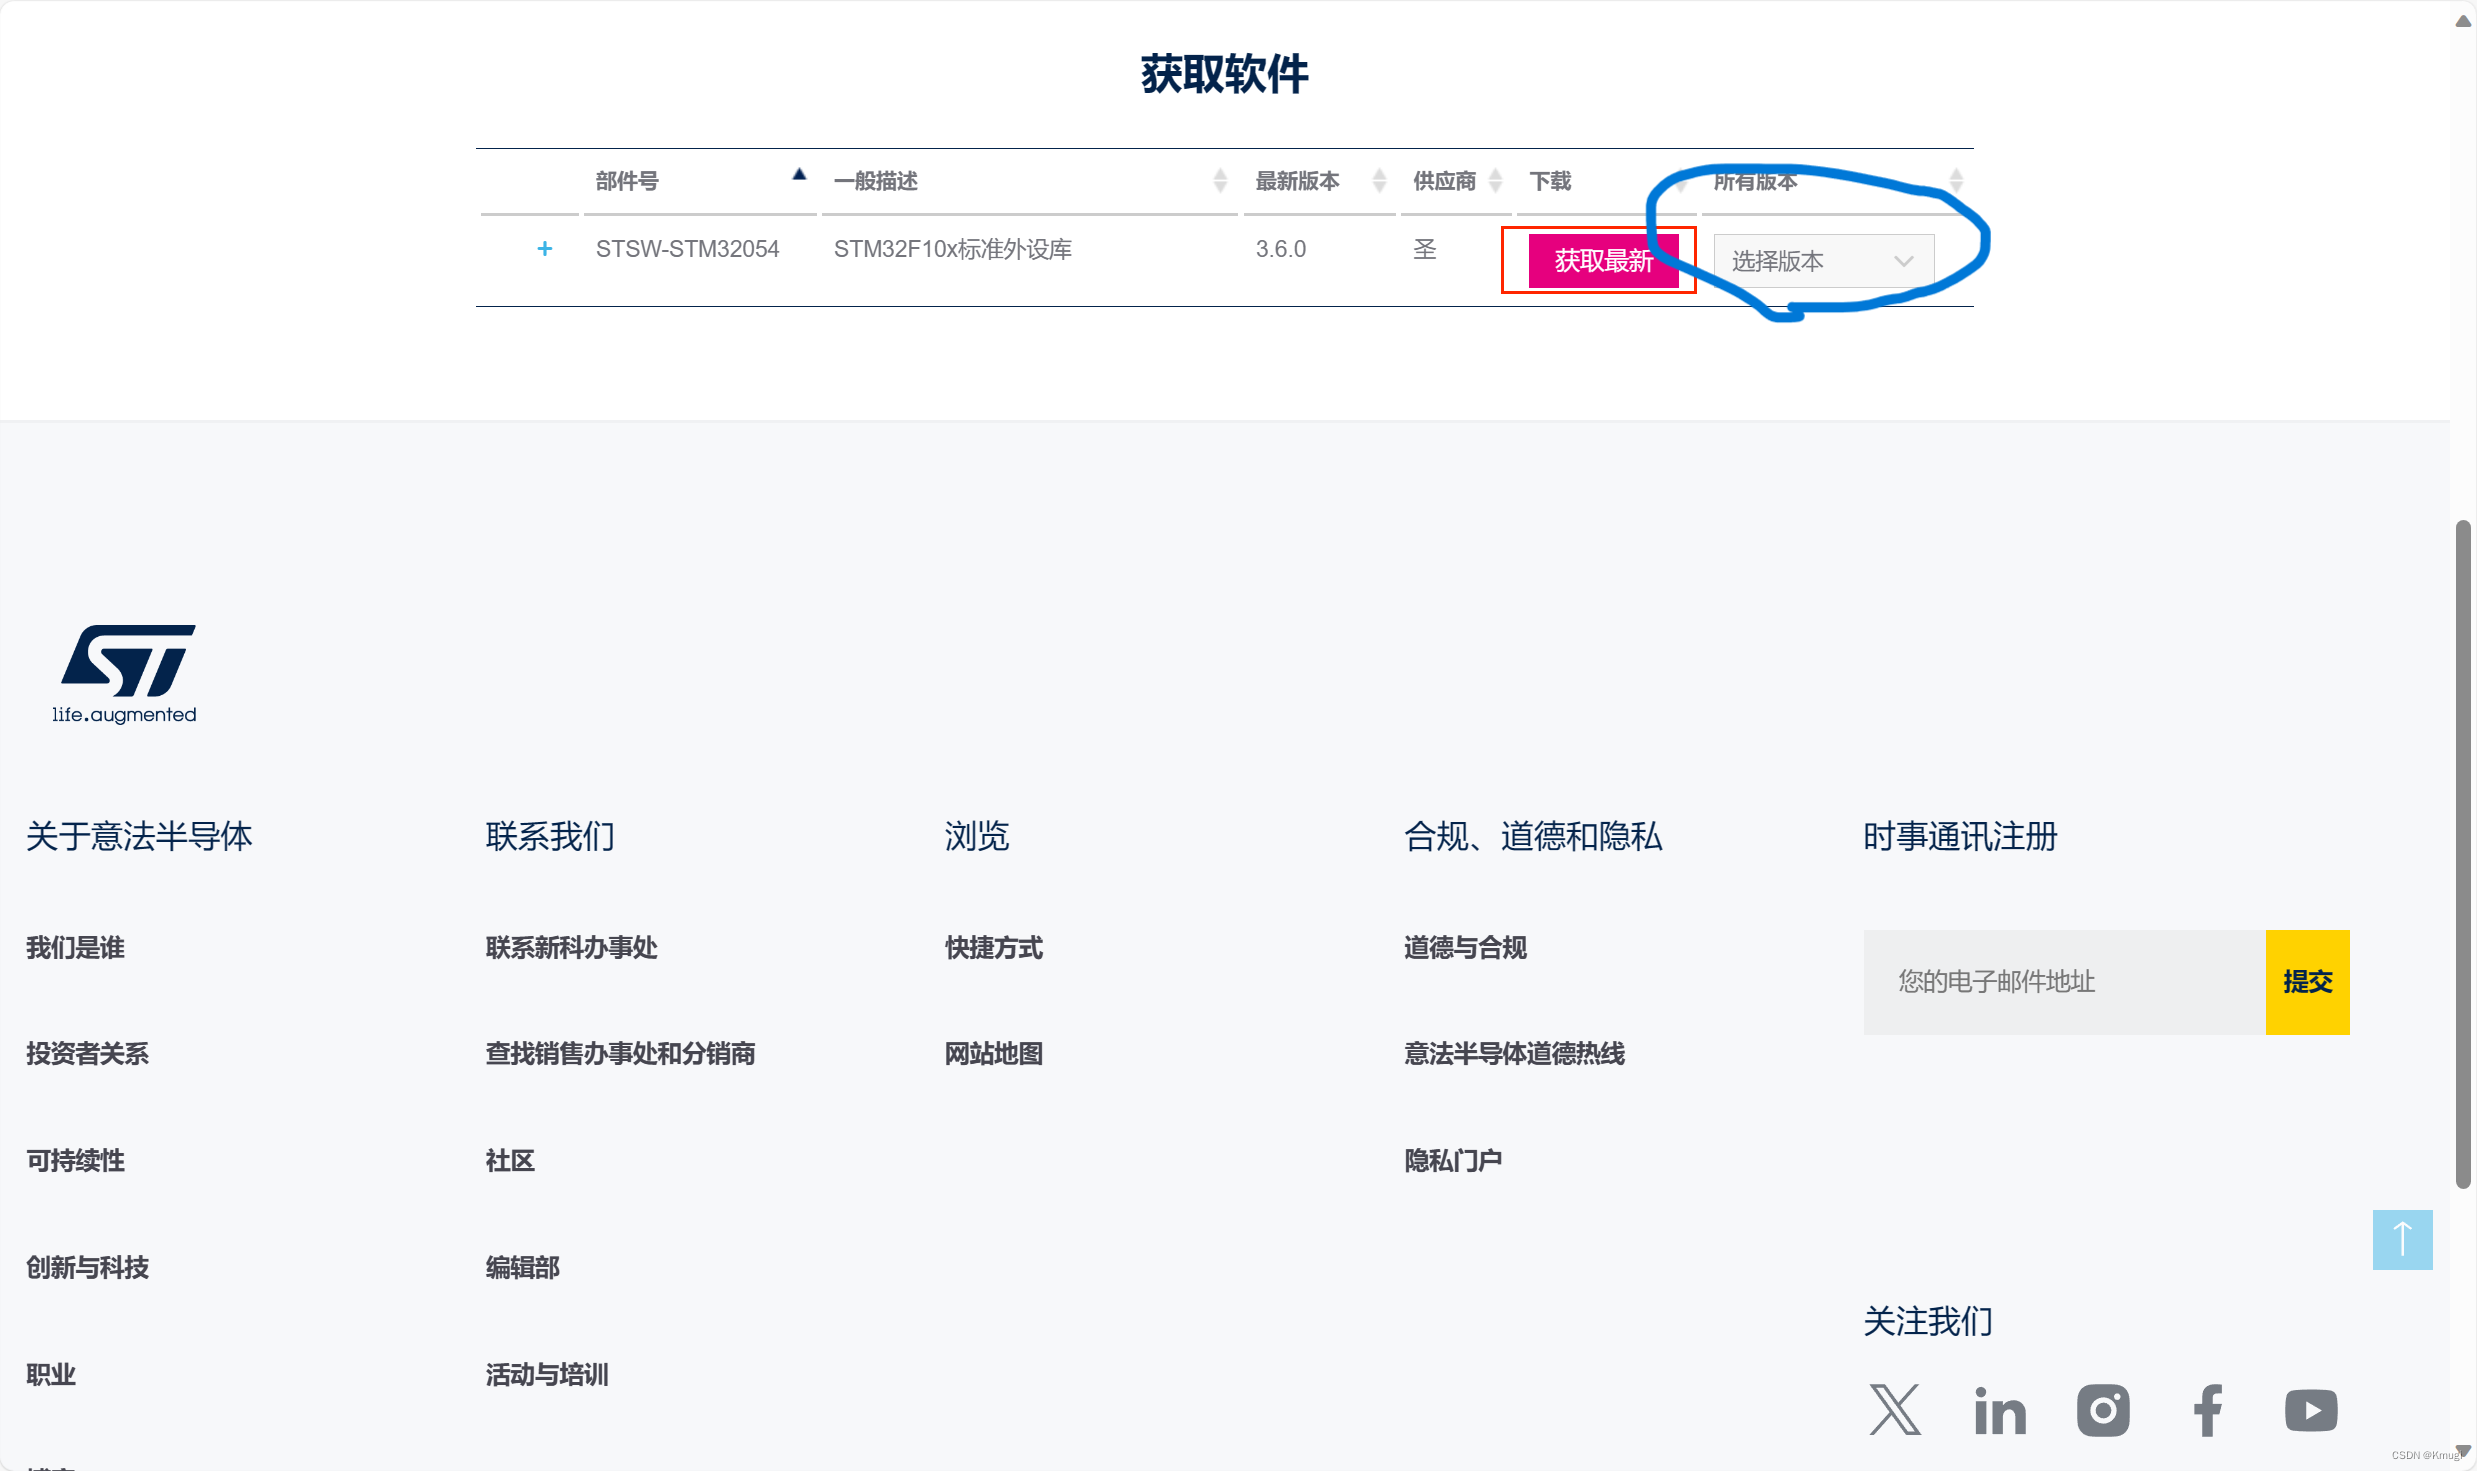Click the page vertical scrollbar thumb

(x=2463, y=854)
